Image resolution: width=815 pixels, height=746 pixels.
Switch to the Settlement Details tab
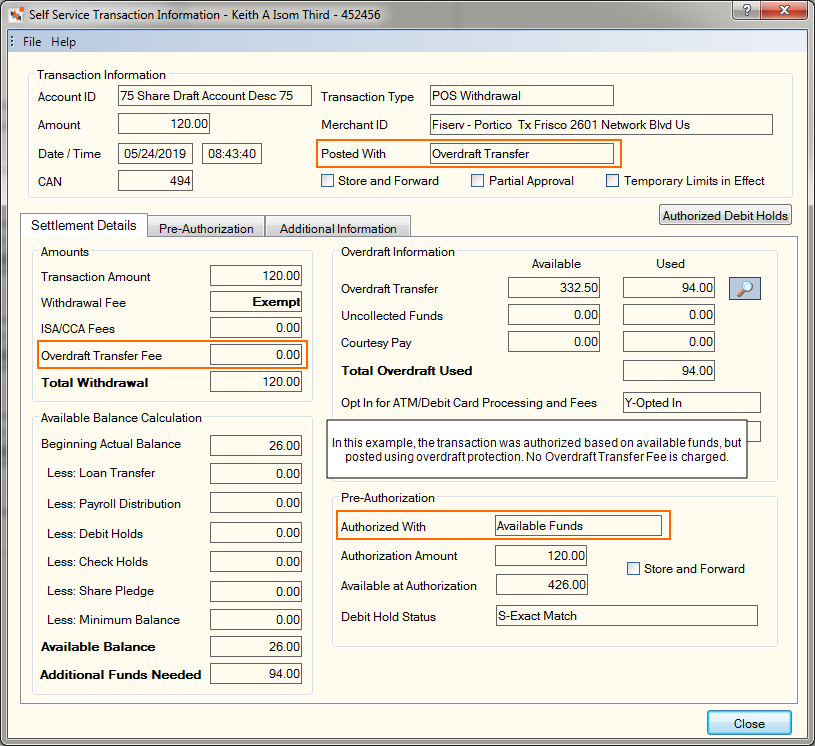point(84,225)
